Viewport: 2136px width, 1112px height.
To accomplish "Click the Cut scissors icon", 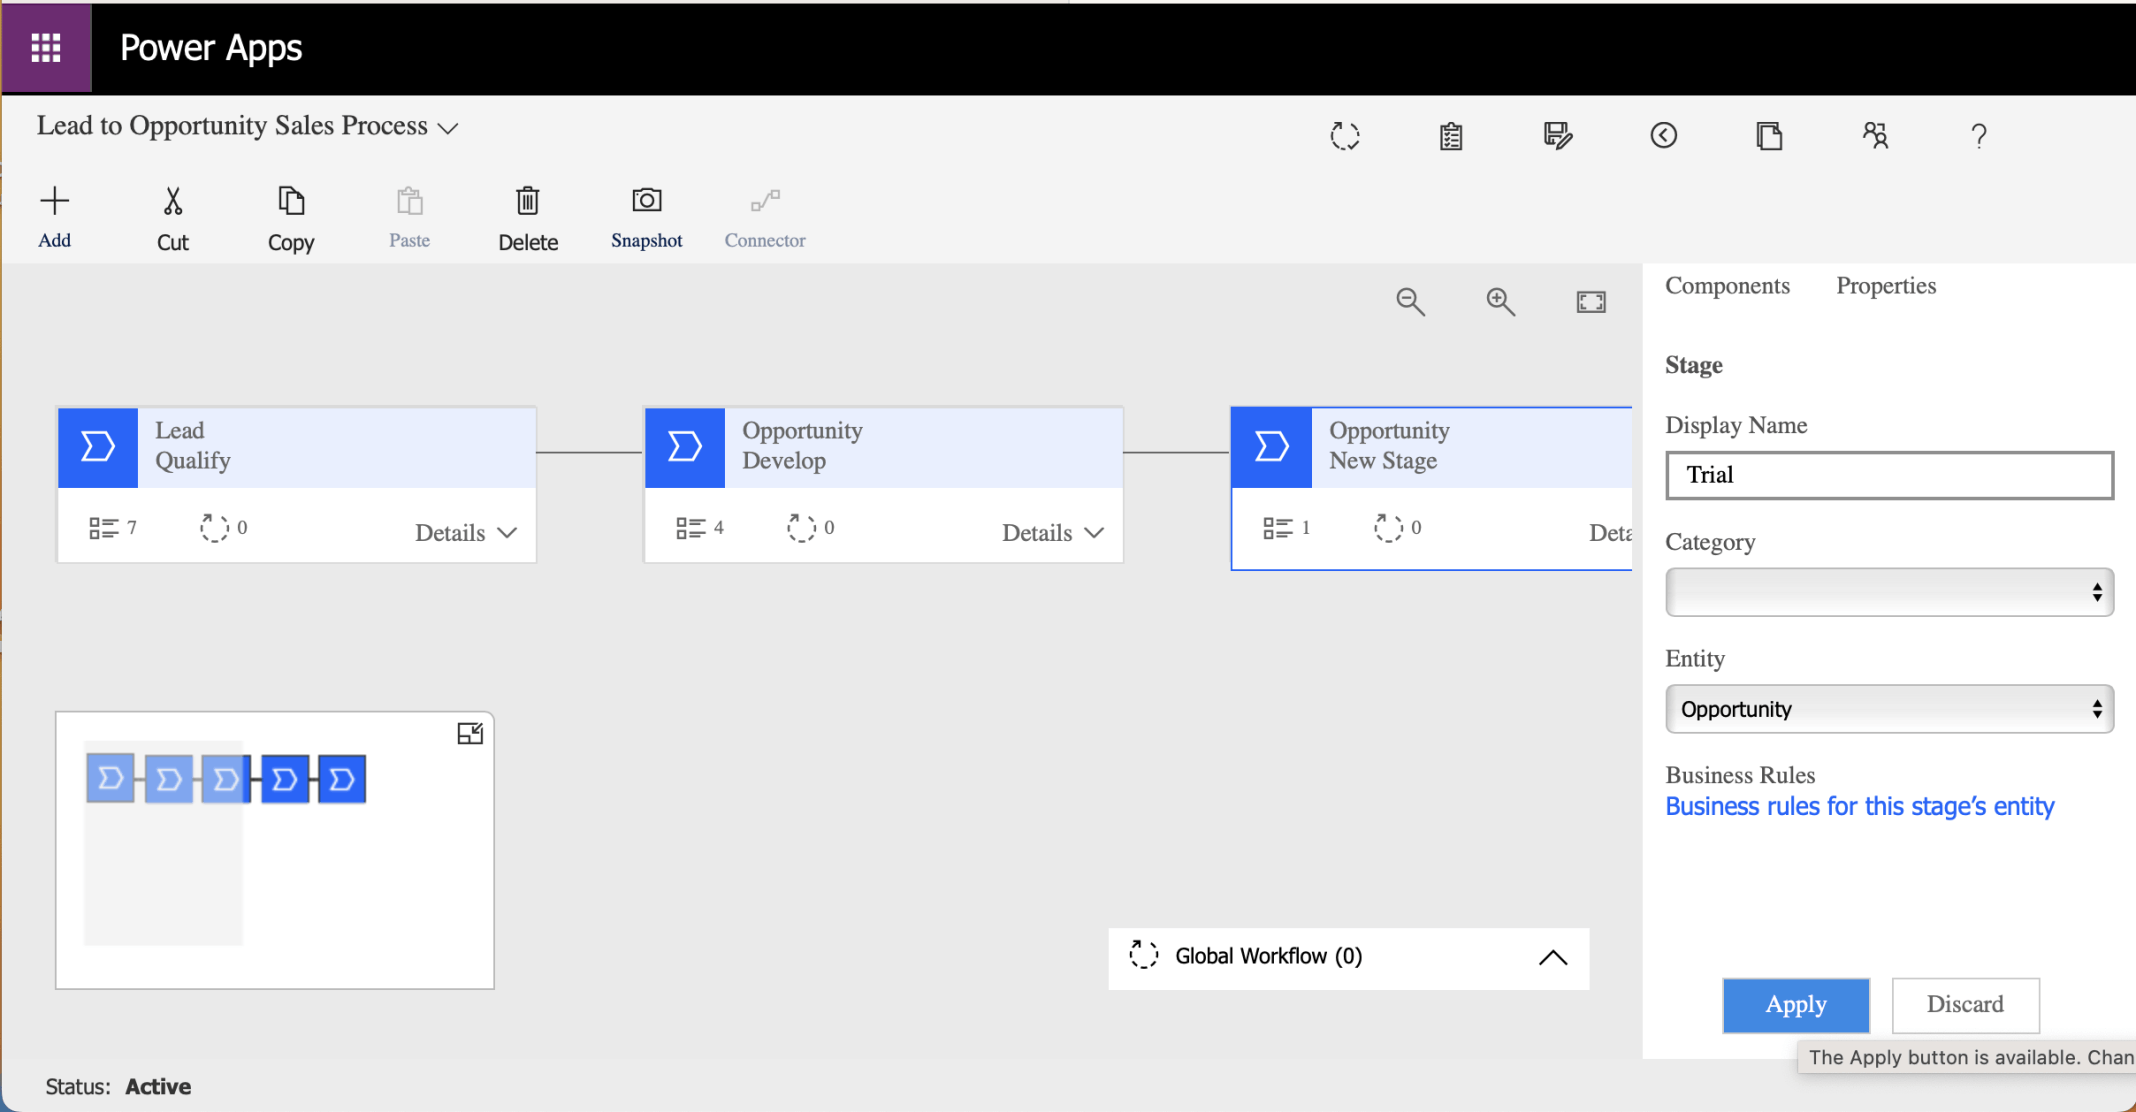I will point(172,202).
